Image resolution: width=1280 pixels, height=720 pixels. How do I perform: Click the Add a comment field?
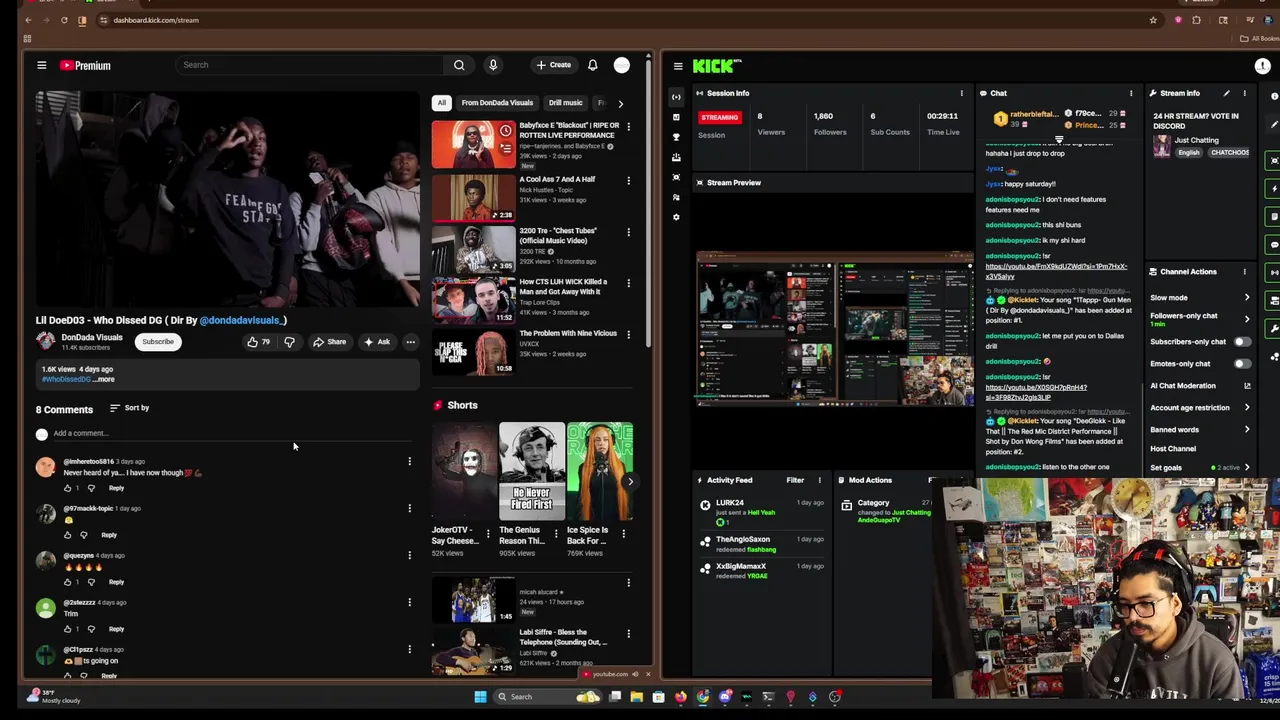point(232,434)
